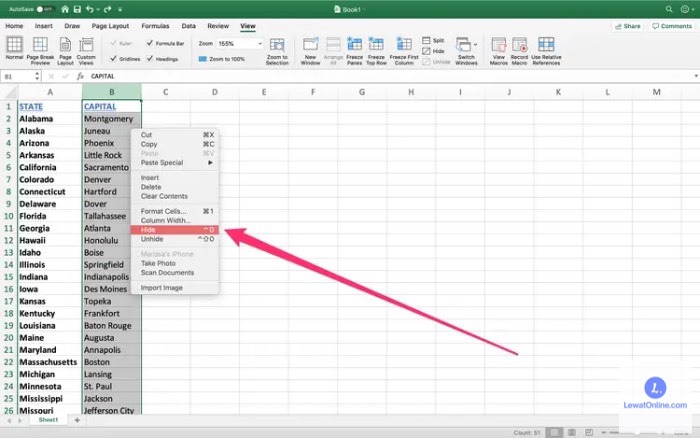Click Freeze Panes
Screen dimensions: 700x438
point(354,50)
